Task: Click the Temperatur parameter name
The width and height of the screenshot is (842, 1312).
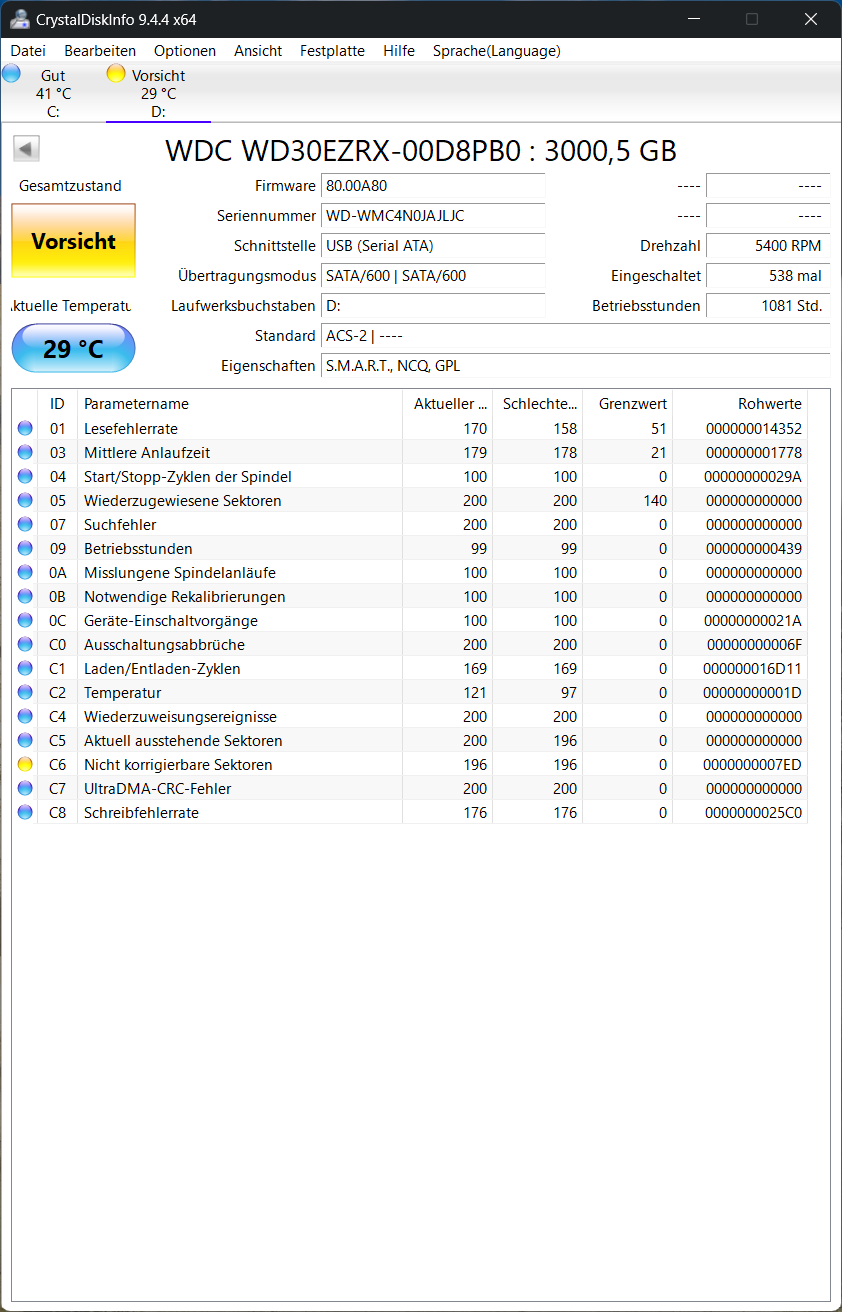Action: coord(122,693)
